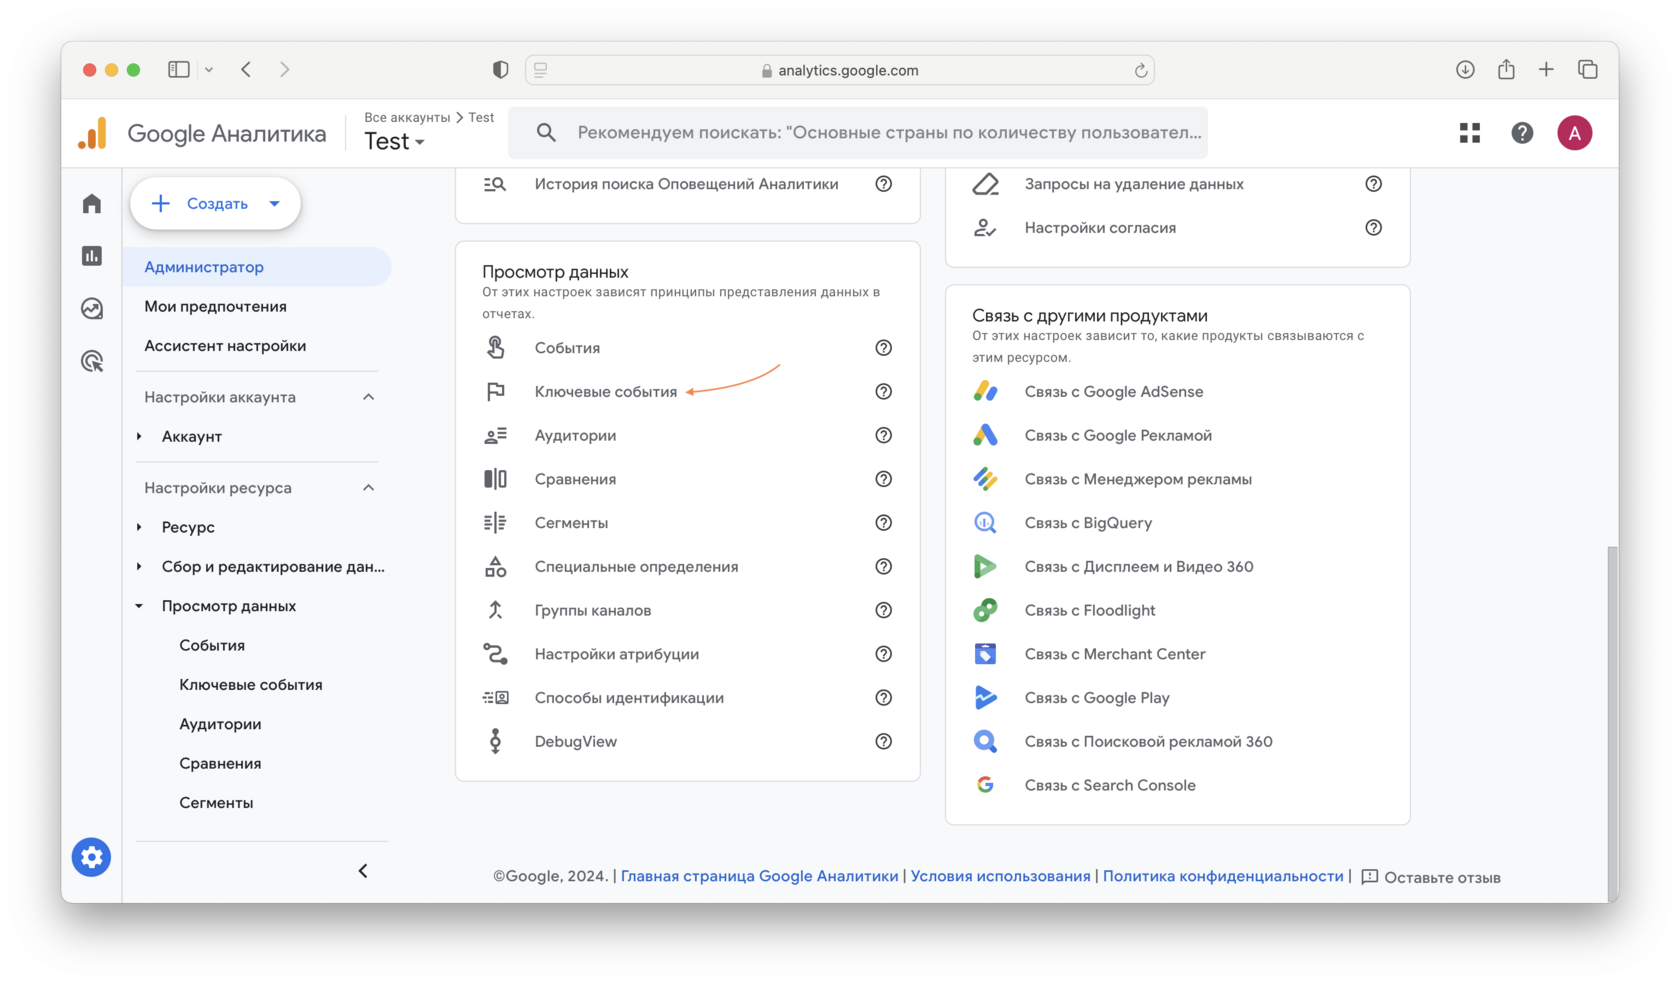Open Связь с BigQuery
Screen dimensions: 1680x984
pyautogui.click(x=1088, y=523)
